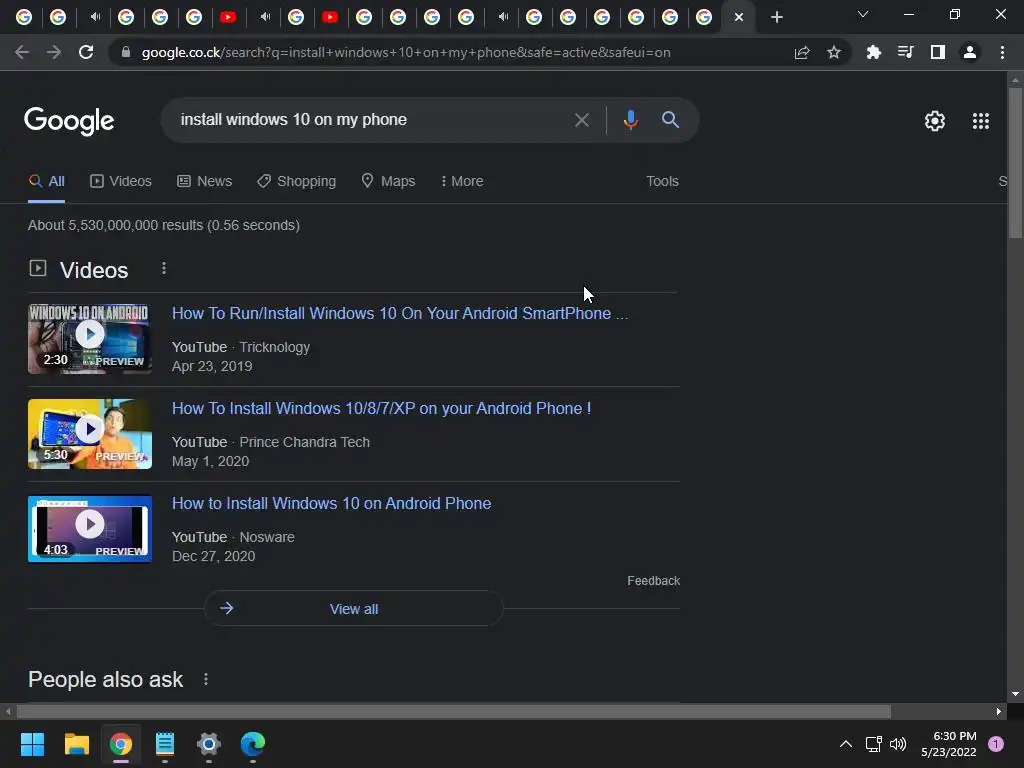Switch to Videos results tab
The height and width of the screenshot is (768, 1024).
coord(121,181)
